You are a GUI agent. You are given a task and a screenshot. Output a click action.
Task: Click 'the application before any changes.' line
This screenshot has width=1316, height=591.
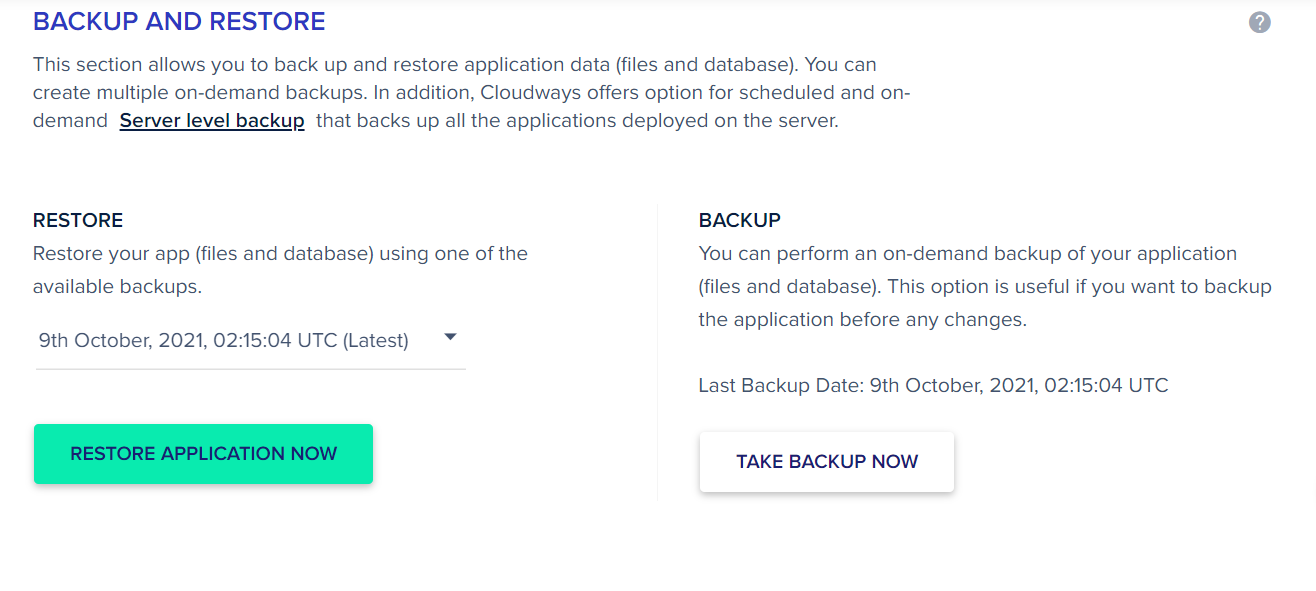[x=863, y=321]
